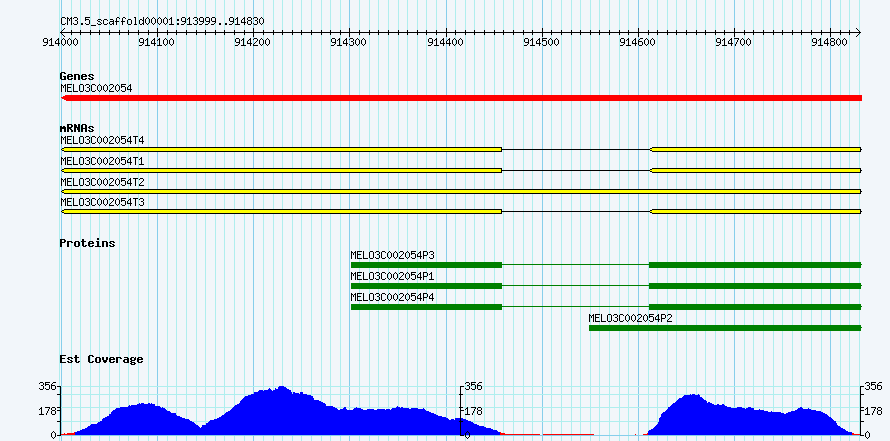
Task: Click the scaffold range label CM3.5_scaffold00001:913999..914830
Action: (x=162, y=22)
